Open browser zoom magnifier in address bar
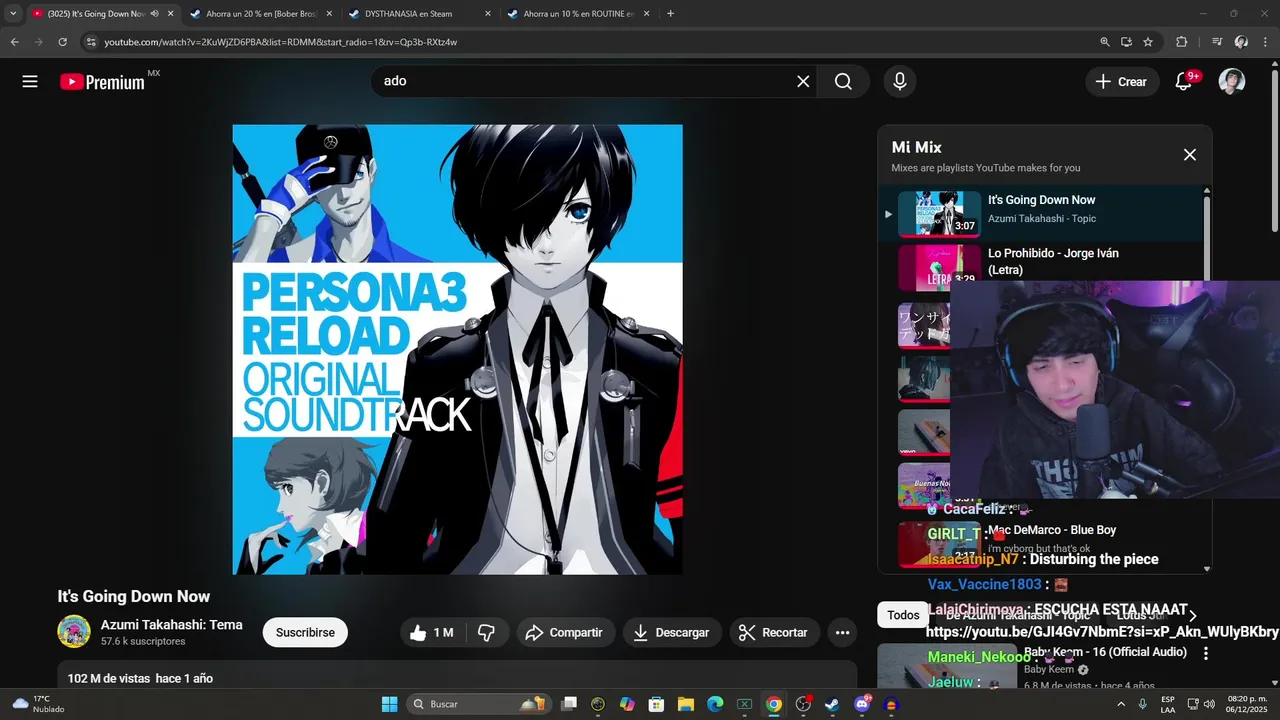Viewport: 1280px width, 720px height. 1105,42
